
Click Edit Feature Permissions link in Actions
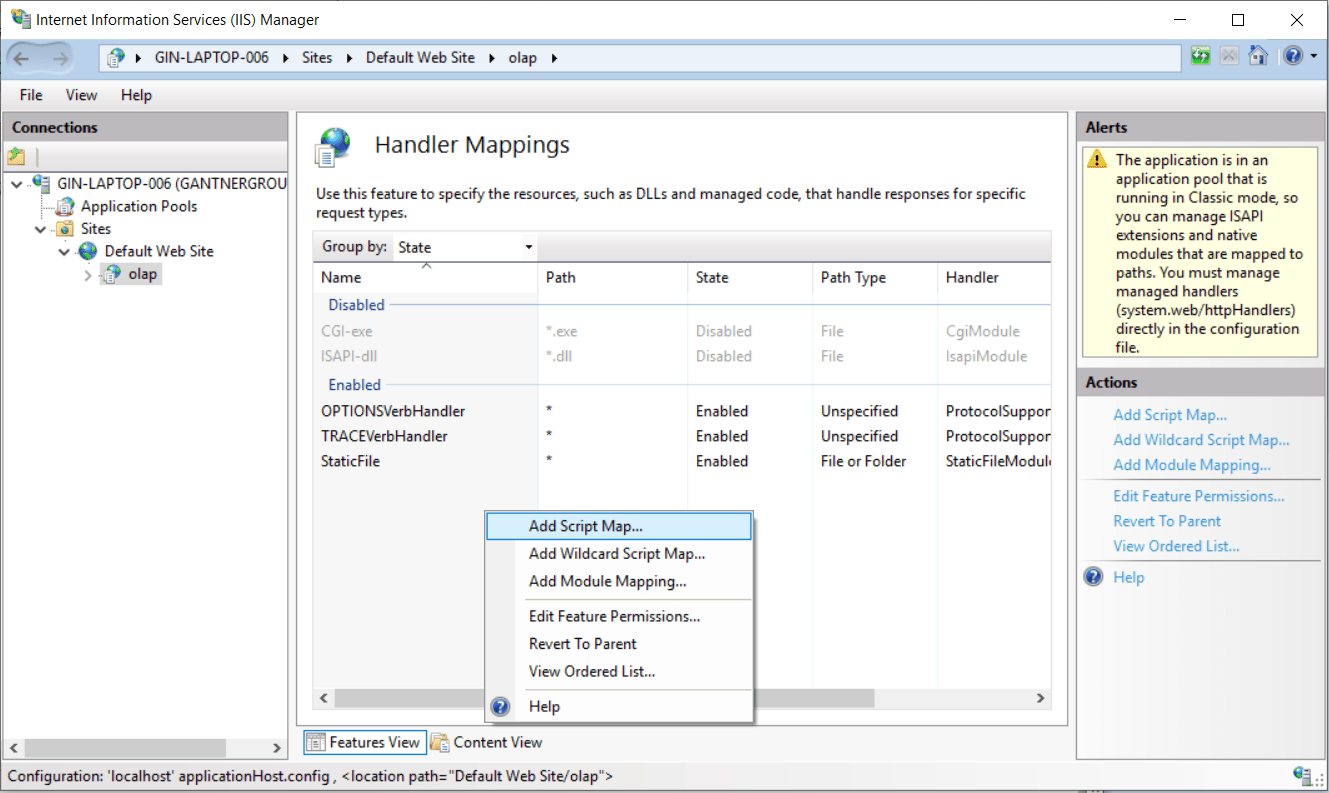click(1199, 496)
